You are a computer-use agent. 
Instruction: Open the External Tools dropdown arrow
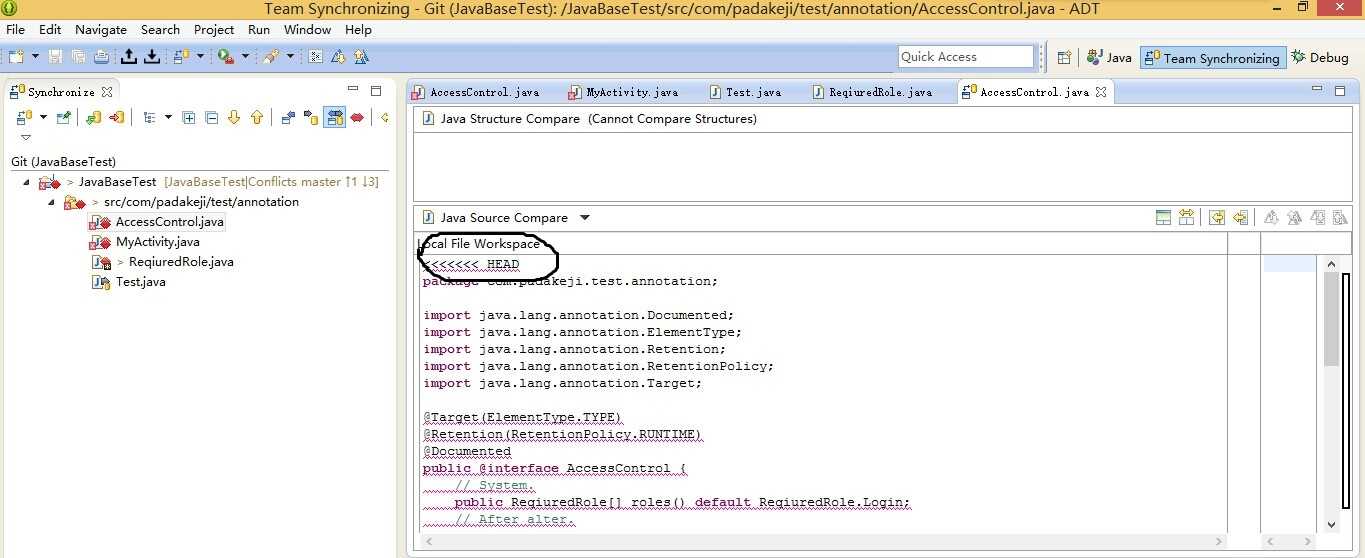(246, 57)
